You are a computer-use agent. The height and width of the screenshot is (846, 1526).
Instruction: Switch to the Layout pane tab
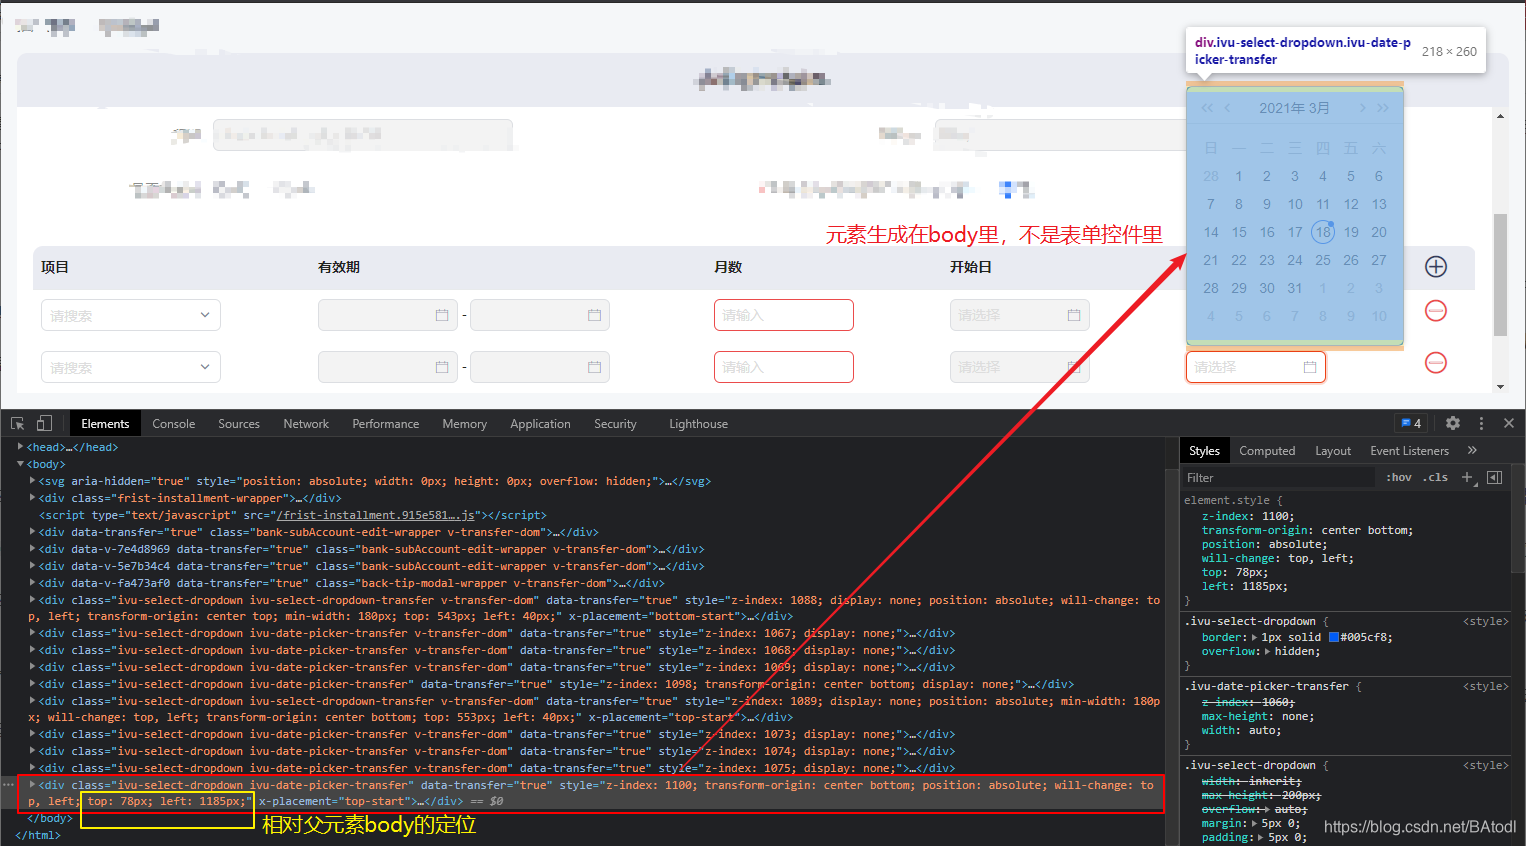(x=1333, y=451)
